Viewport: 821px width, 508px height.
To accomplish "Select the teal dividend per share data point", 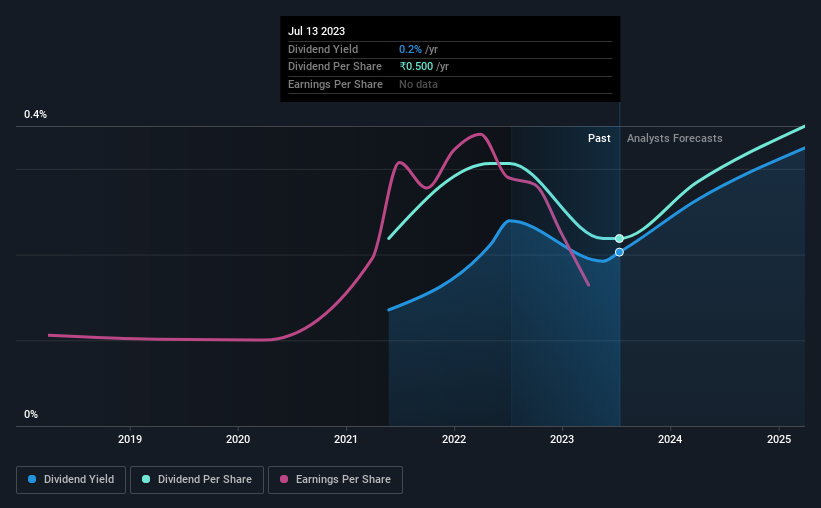I will [619, 238].
